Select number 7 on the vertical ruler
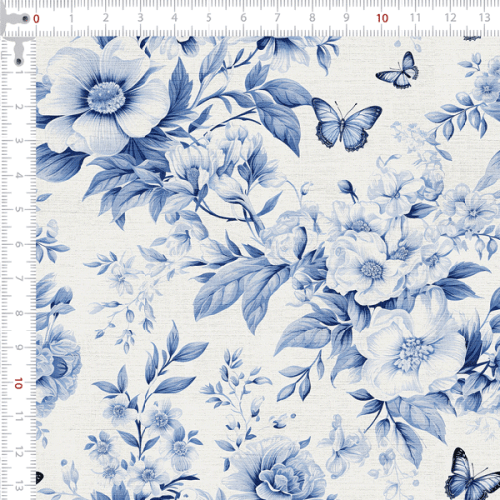This screenshot has height=500, width=500. click(x=19, y=279)
